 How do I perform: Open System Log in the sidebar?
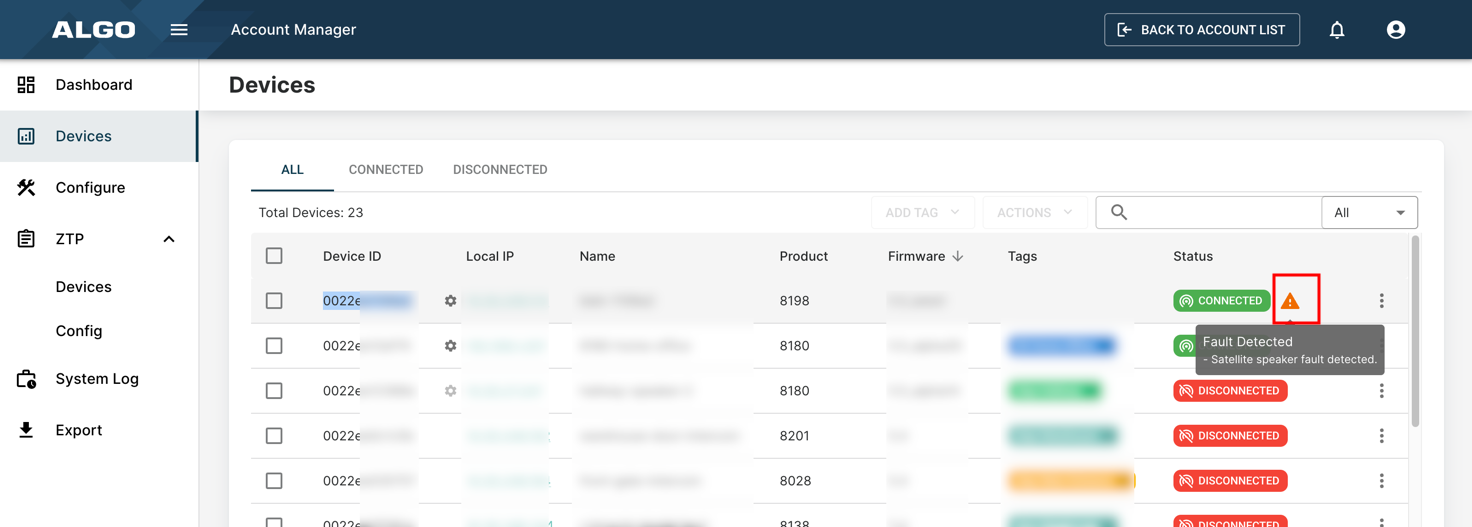[x=99, y=379]
